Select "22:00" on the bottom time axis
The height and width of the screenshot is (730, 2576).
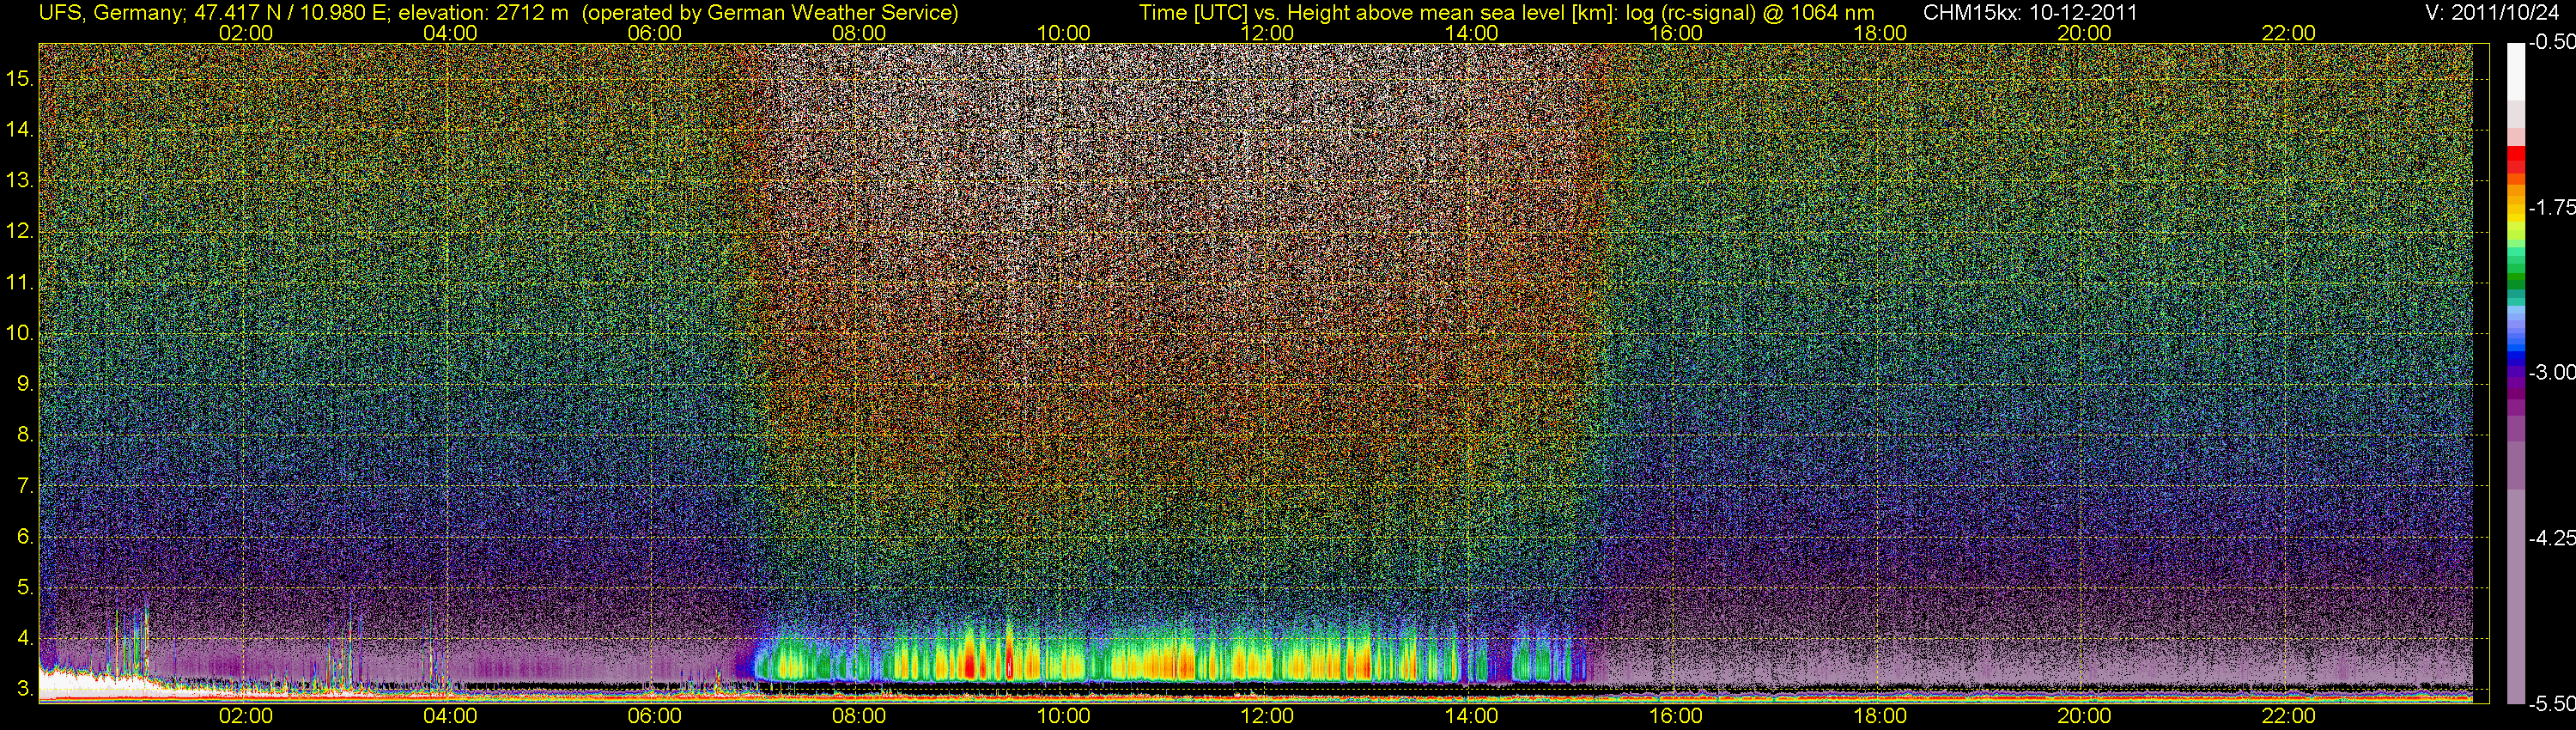(x=2289, y=716)
